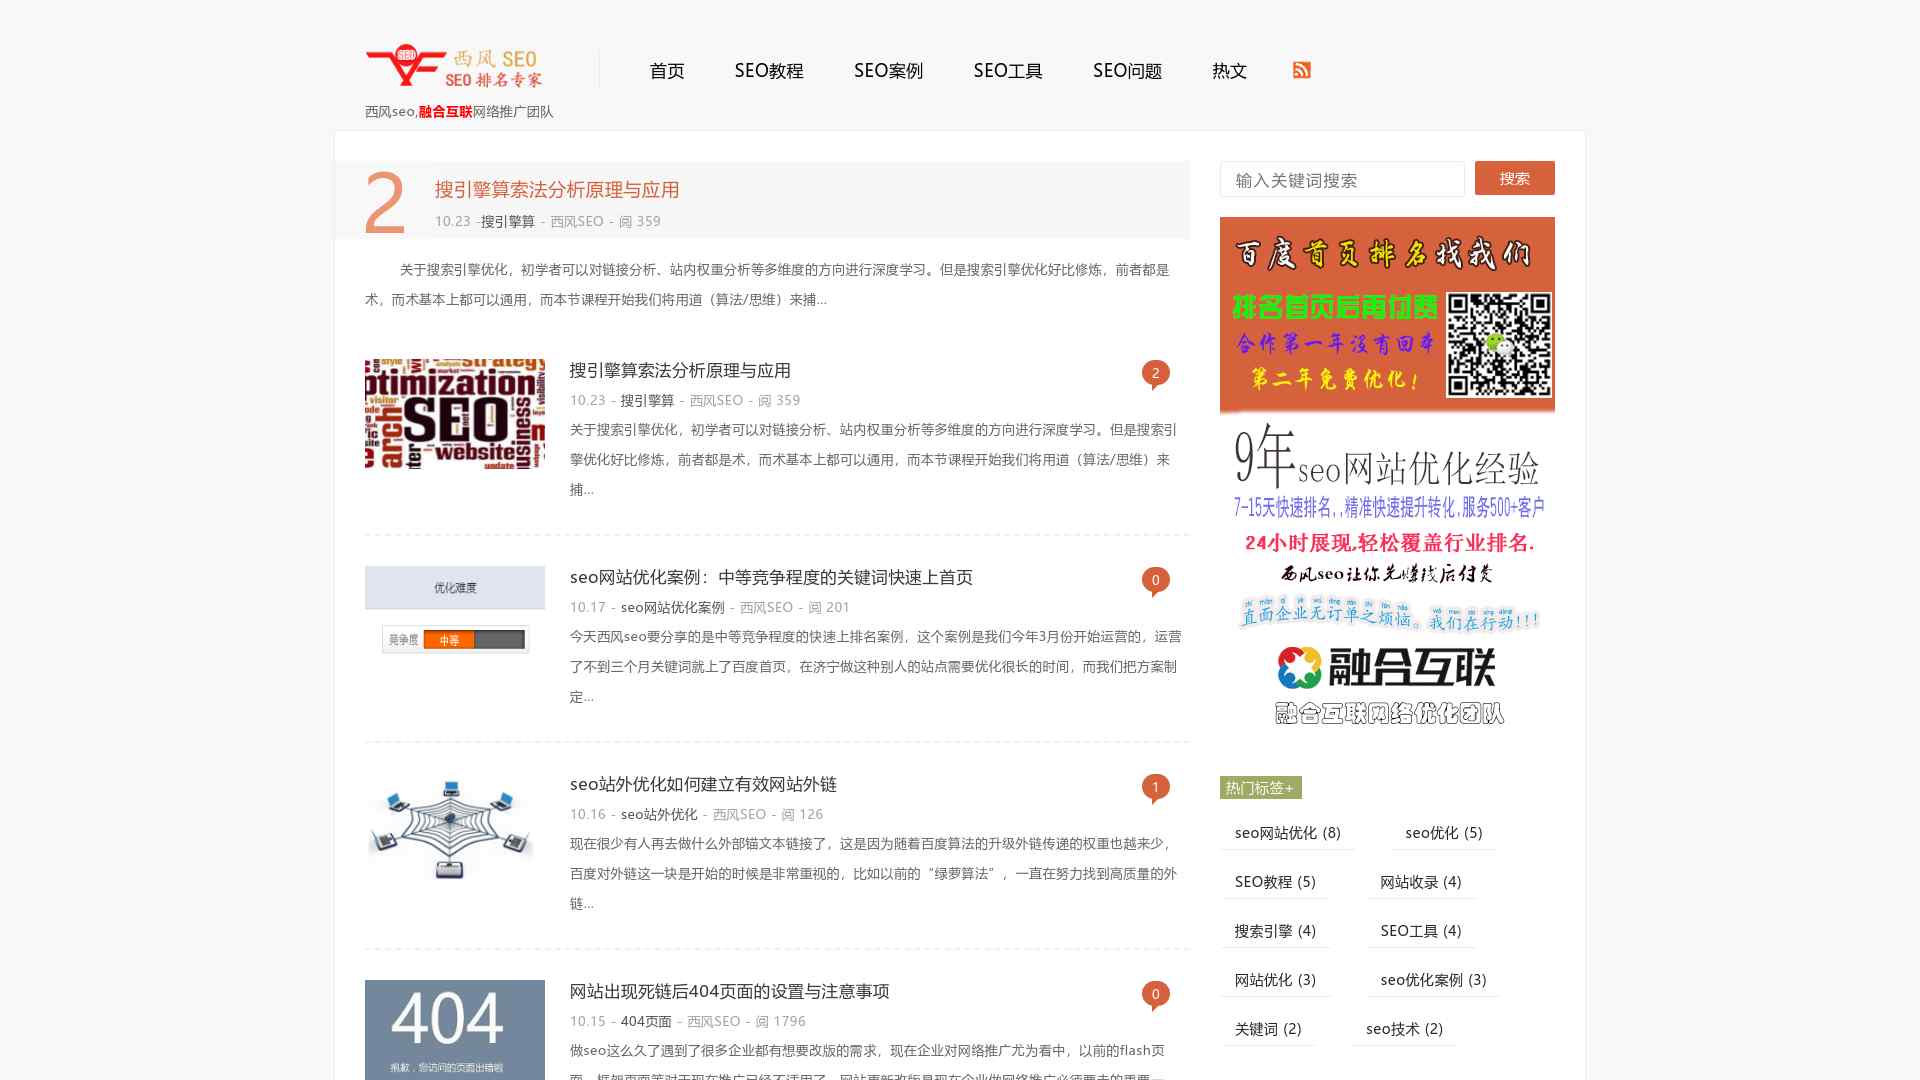
Task: Click the 搜索 search button
Action: pos(1514,178)
